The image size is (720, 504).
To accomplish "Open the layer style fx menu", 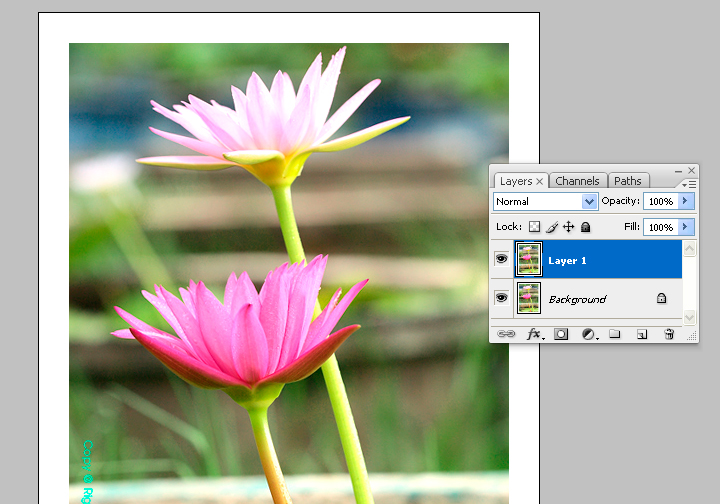I will point(534,334).
